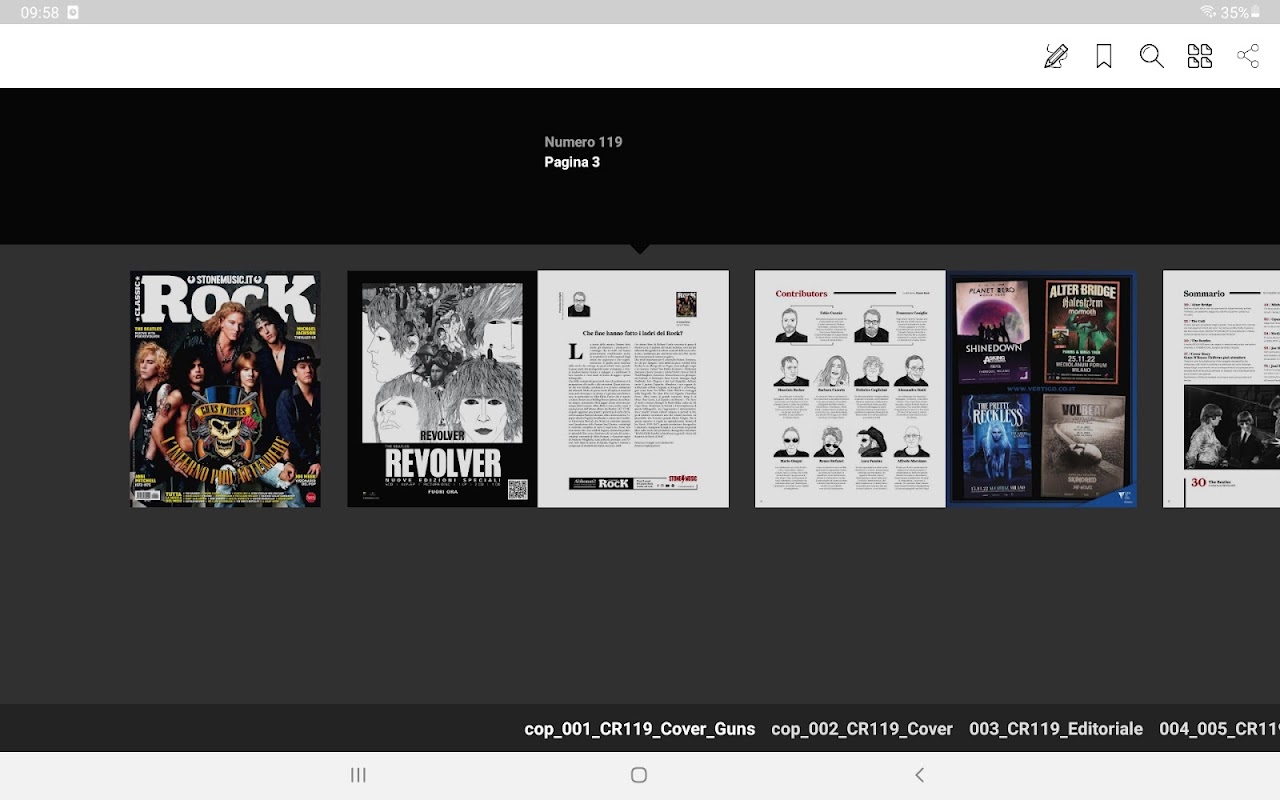Tap the share icon
Screen dimensions: 1280x800
[x=1248, y=56]
